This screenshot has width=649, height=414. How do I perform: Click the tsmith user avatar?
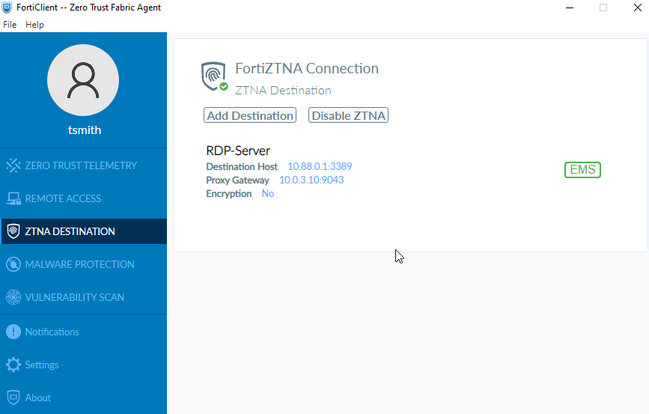point(83,80)
